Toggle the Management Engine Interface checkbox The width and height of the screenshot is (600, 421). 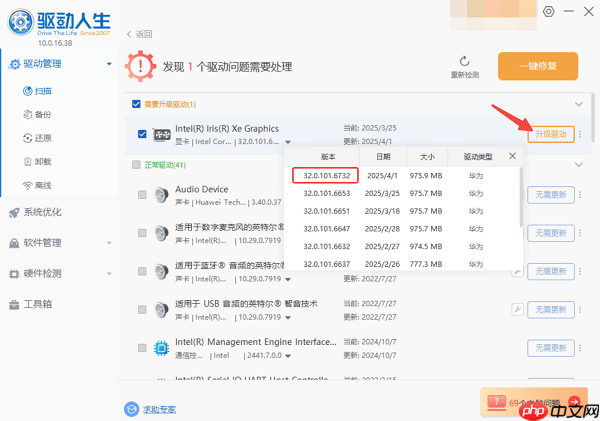point(142,348)
